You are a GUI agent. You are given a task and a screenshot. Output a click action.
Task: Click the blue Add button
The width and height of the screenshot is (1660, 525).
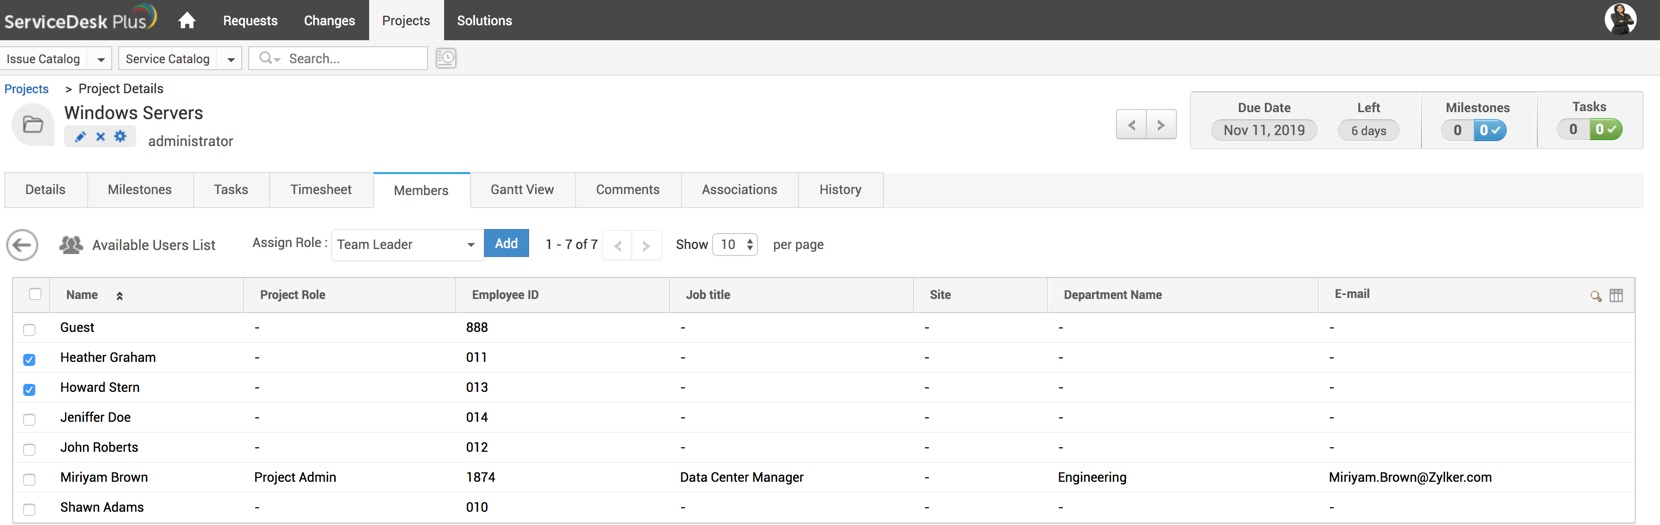coord(506,244)
